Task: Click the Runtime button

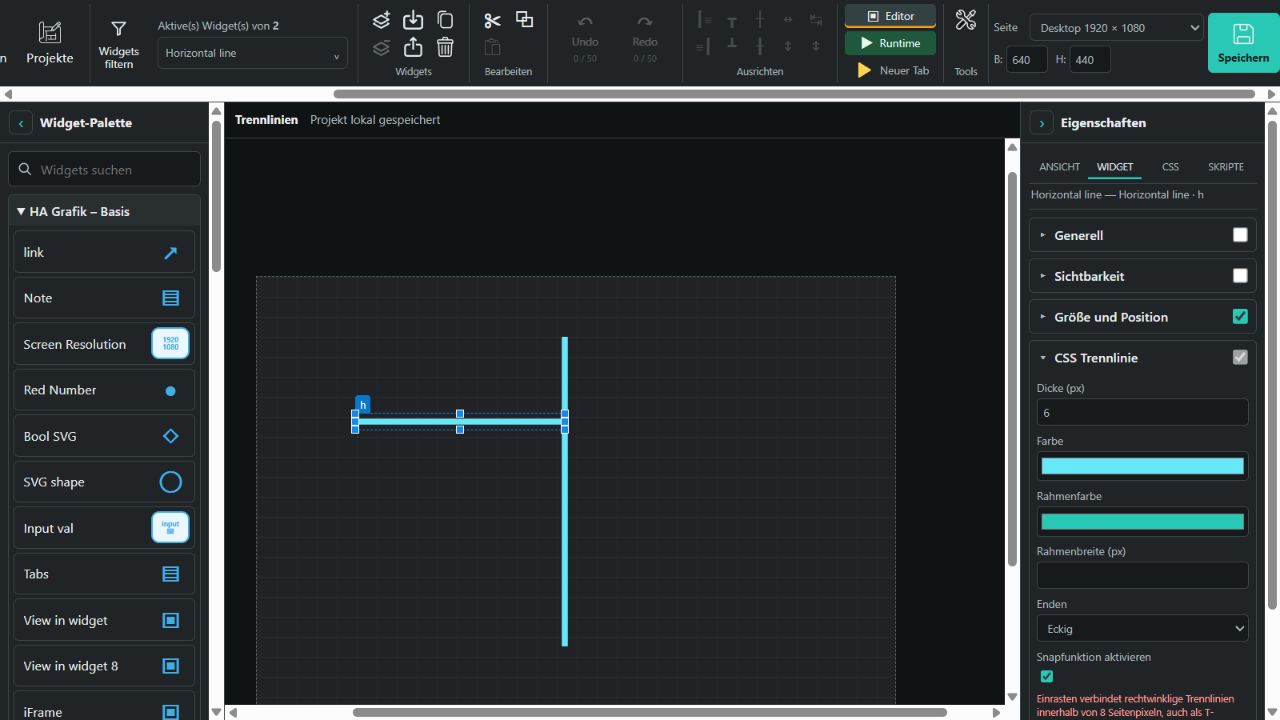Action: [x=890, y=43]
